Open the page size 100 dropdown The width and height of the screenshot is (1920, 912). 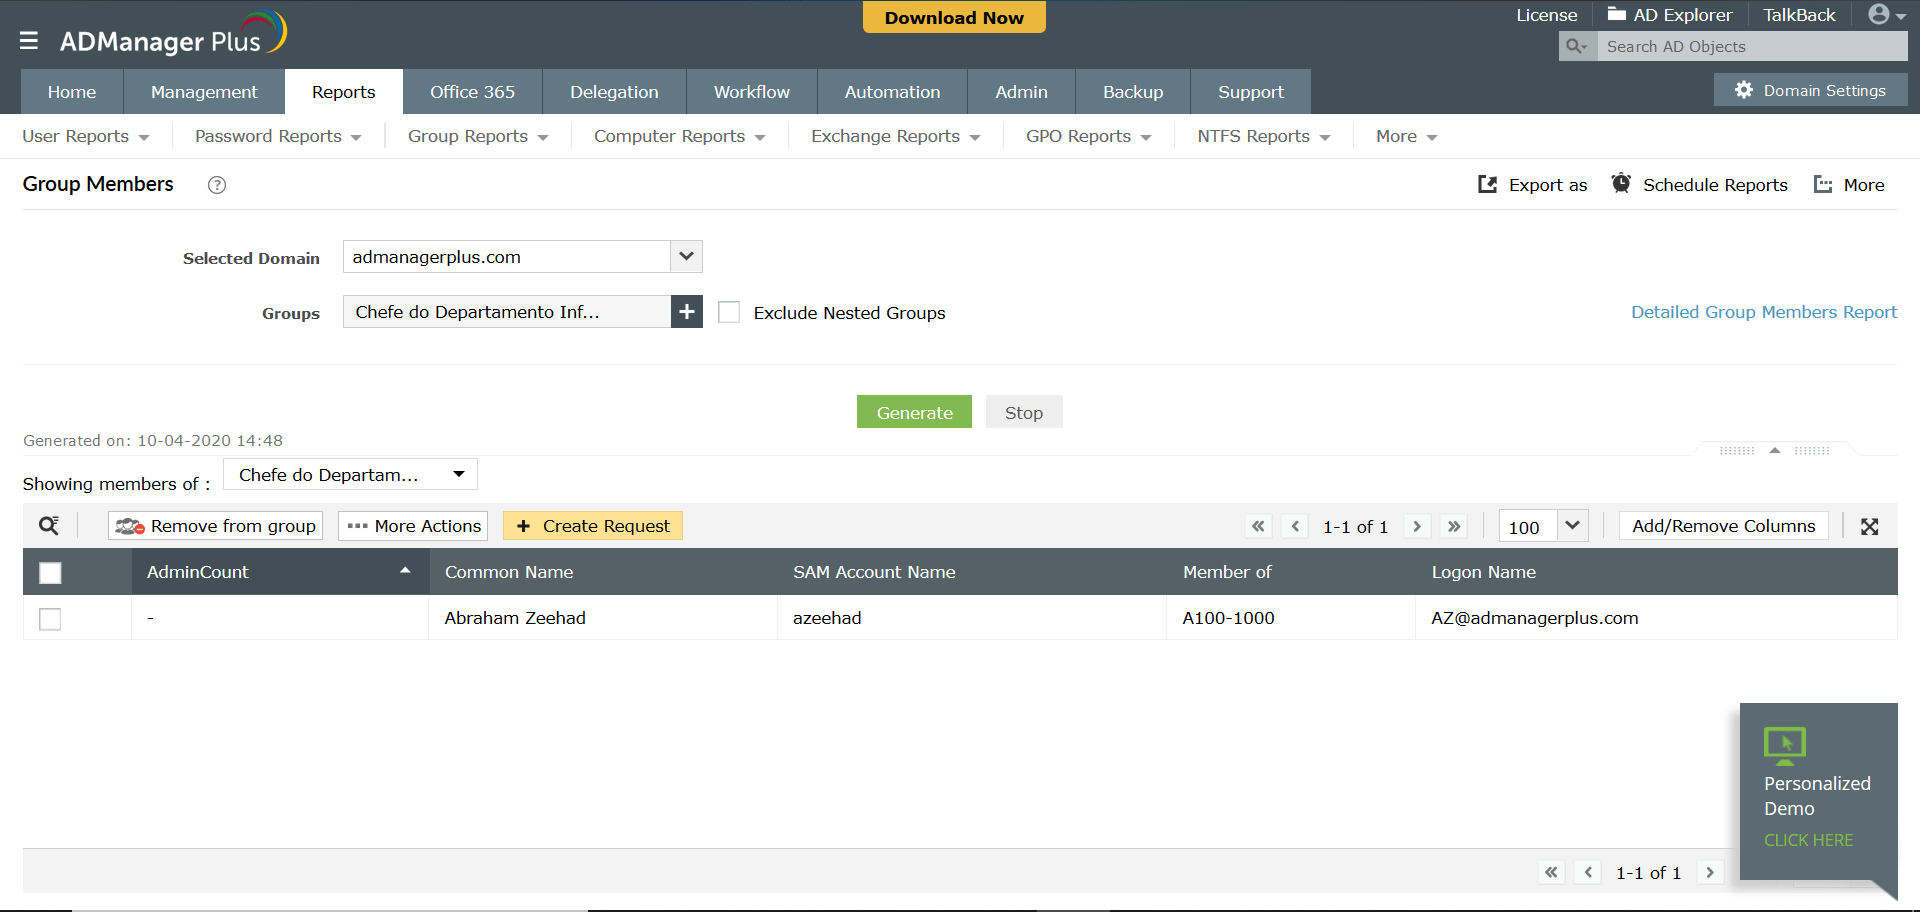1571,525
